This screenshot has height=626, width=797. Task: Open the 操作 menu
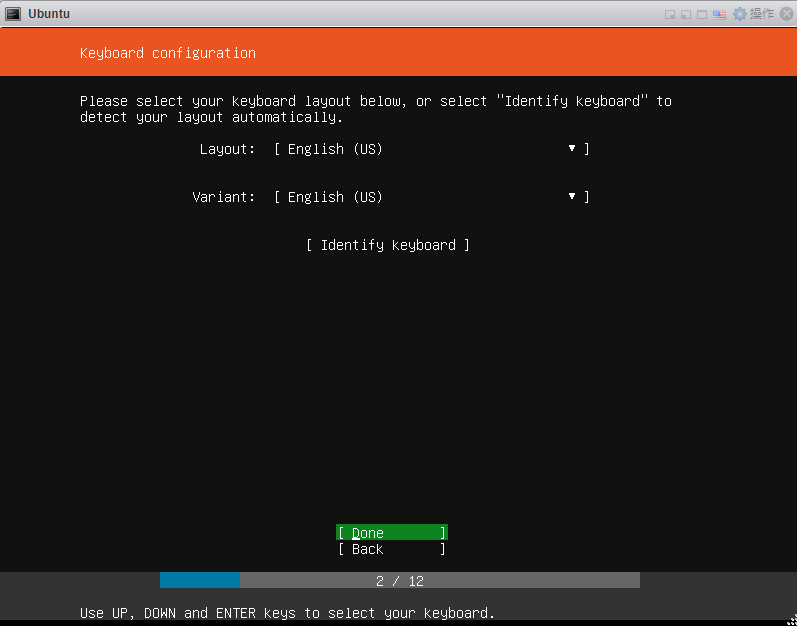[x=761, y=14]
